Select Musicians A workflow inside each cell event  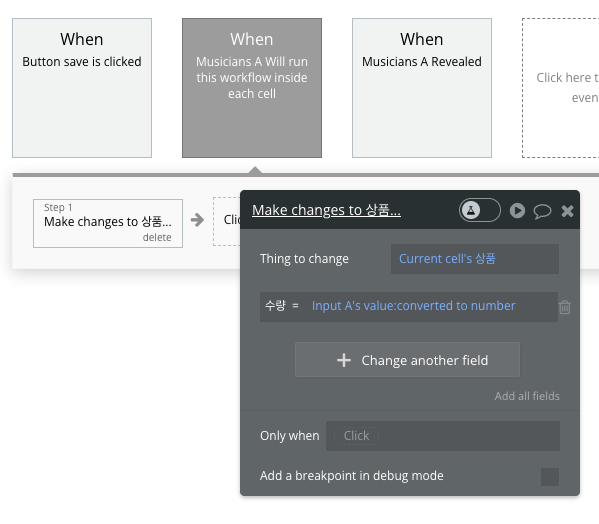pyautogui.click(x=252, y=88)
